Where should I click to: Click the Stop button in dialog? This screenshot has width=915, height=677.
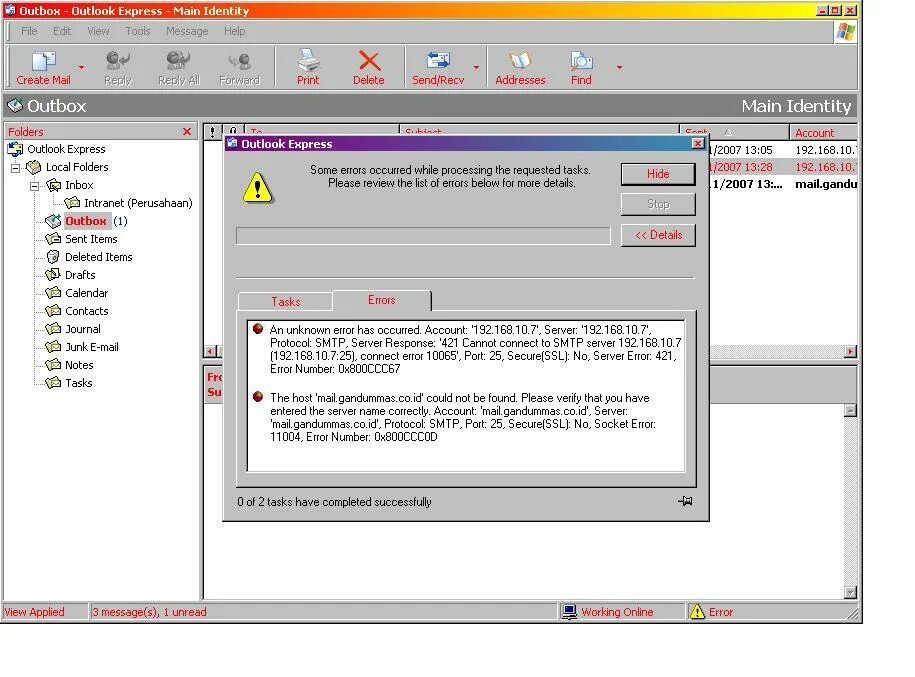click(x=658, y=204)
